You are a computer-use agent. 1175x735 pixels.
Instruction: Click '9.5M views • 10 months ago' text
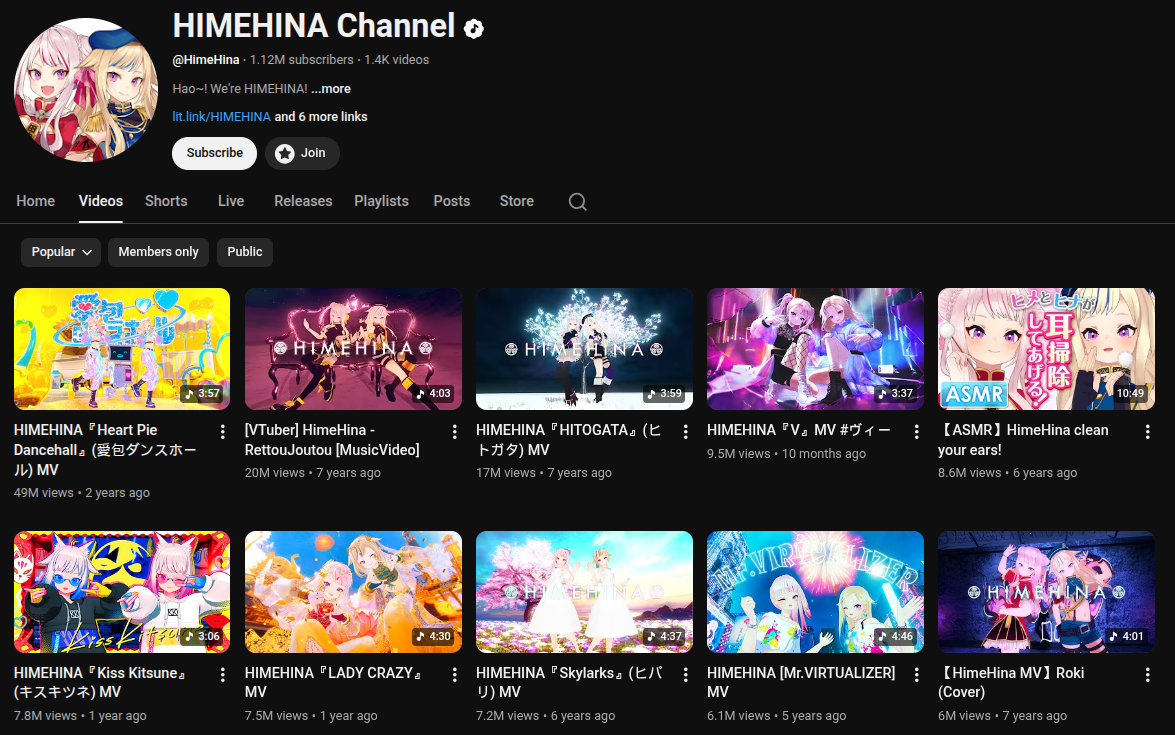(786, 454)
